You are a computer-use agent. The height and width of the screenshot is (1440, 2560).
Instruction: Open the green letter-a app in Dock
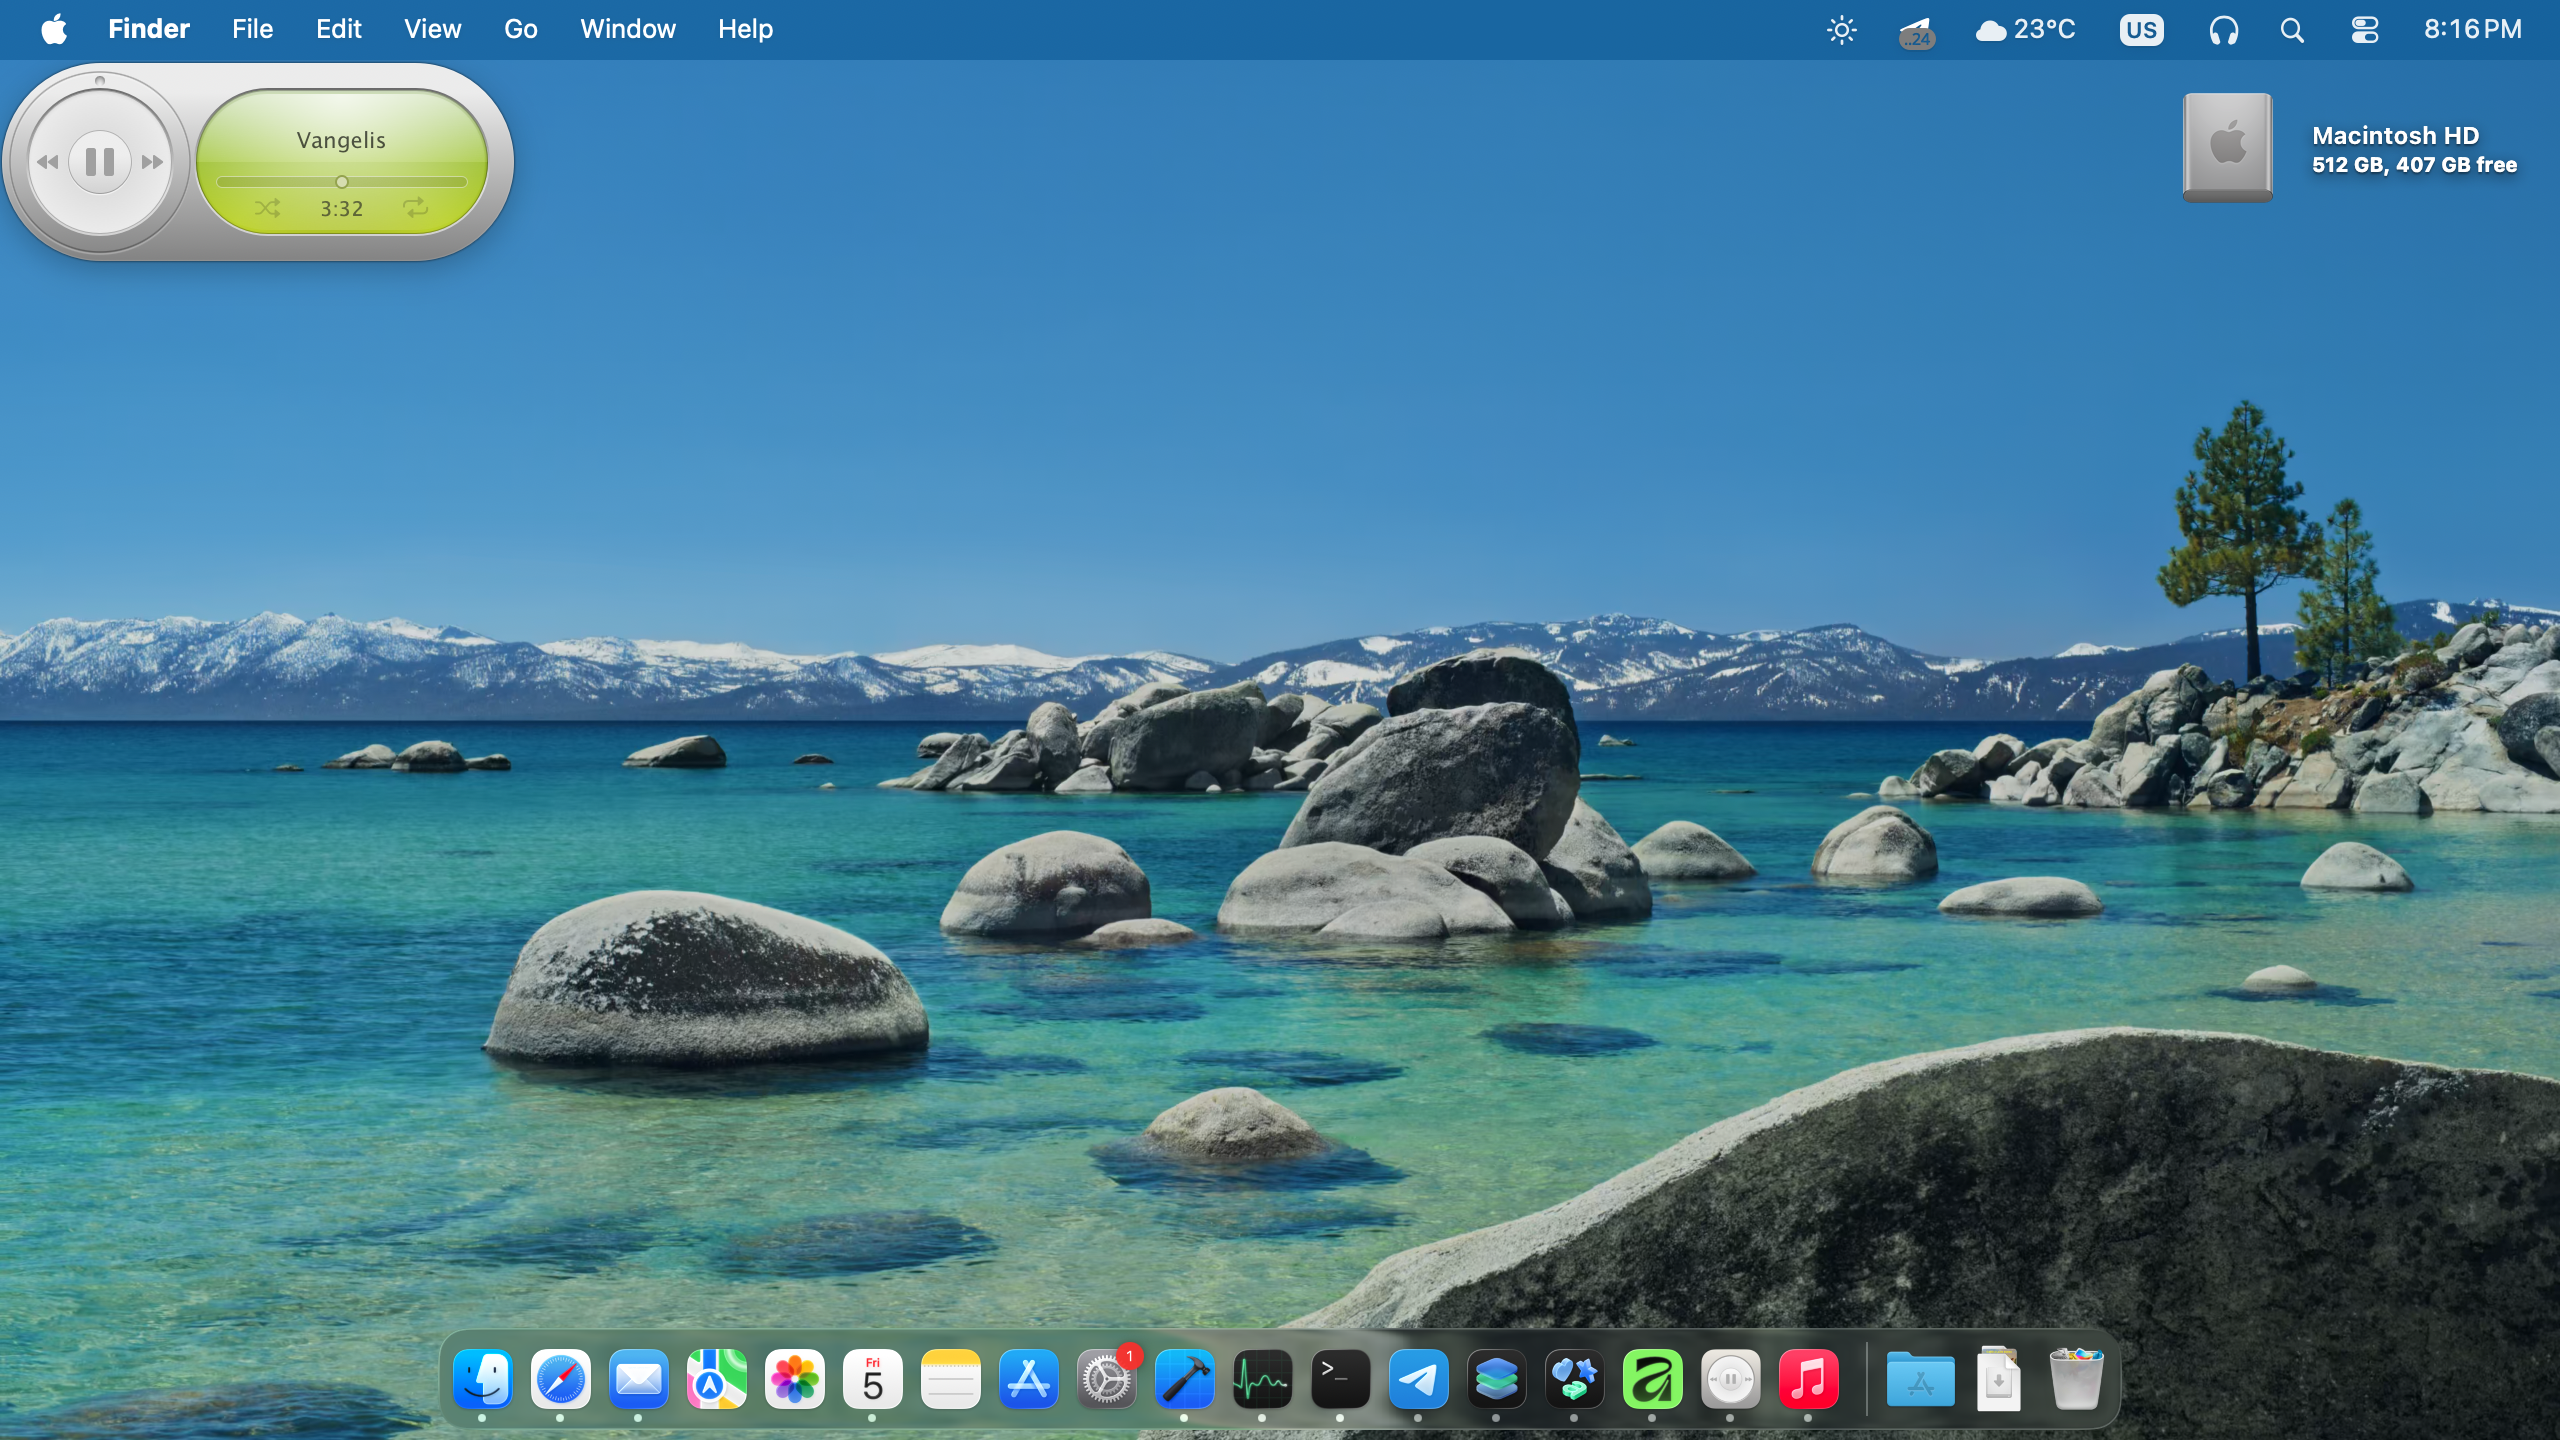[1652, 1380]
